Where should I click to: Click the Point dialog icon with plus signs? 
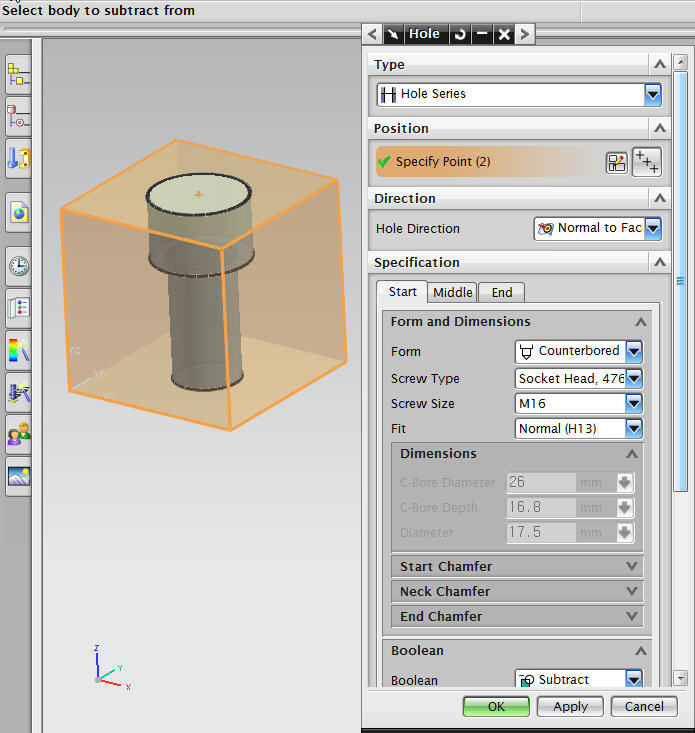coord(647,162)
